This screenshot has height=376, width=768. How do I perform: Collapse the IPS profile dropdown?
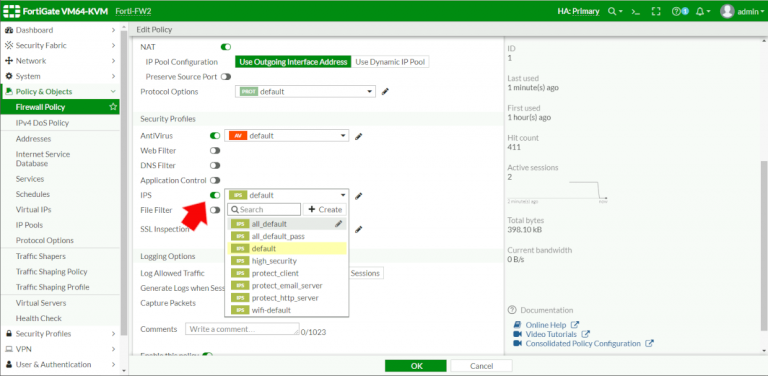coord(287,195)
